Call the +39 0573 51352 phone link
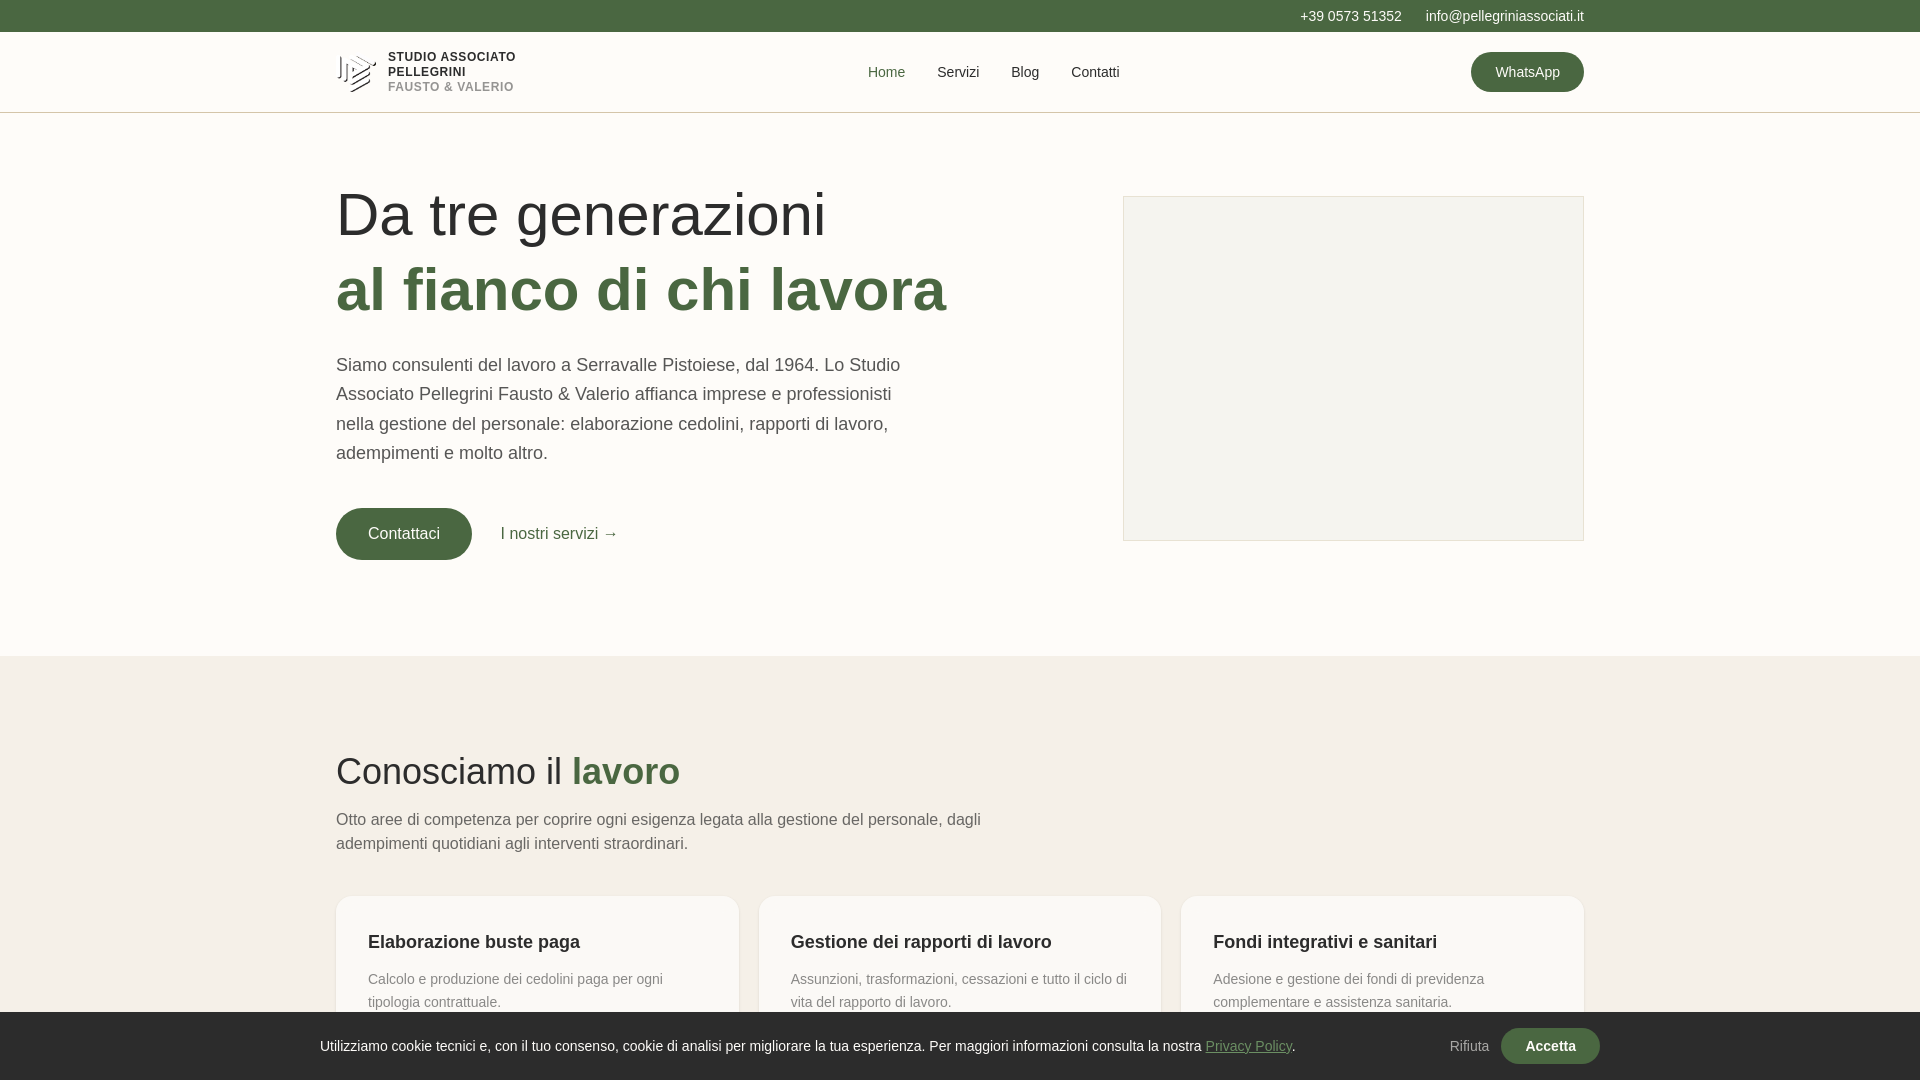Image resolution: width=1920 pixels, height=1080 pixels. pyautogui.click(x=1350, y=16)
